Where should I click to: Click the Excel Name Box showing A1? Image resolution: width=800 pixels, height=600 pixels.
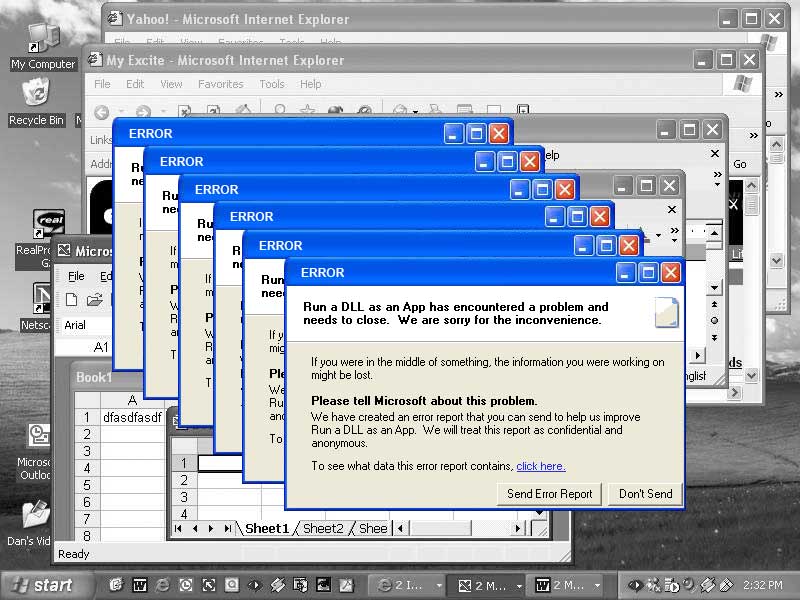tap(84, 347)
